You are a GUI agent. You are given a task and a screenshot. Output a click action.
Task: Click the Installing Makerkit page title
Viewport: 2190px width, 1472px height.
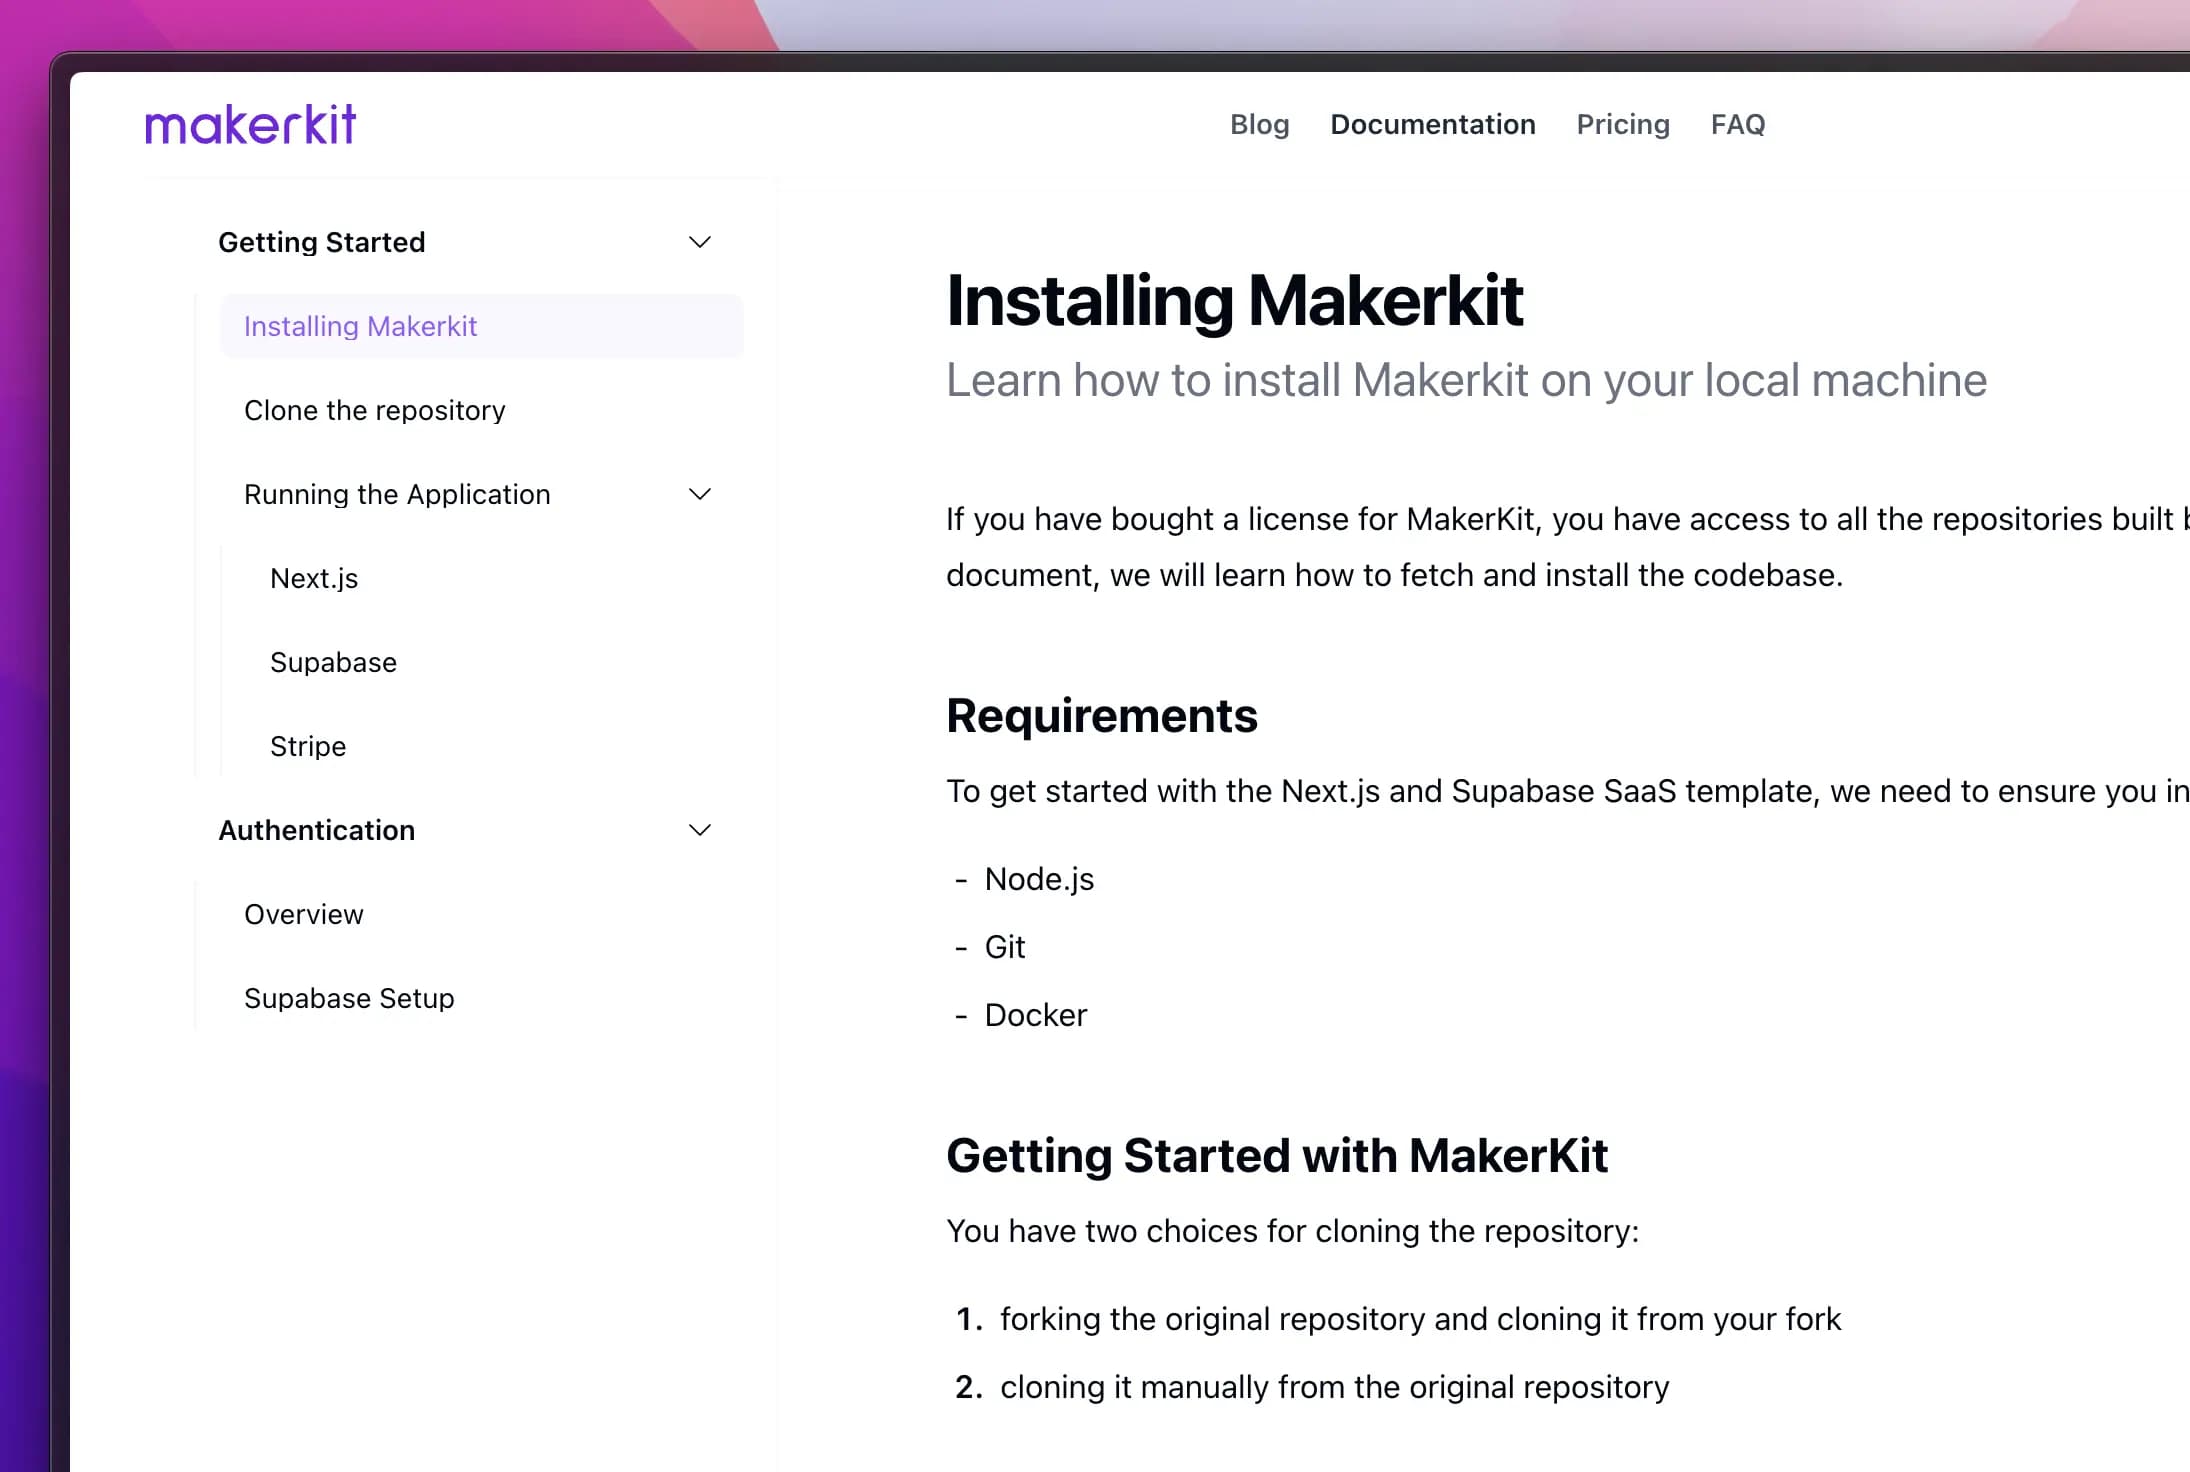(1234, 300)
